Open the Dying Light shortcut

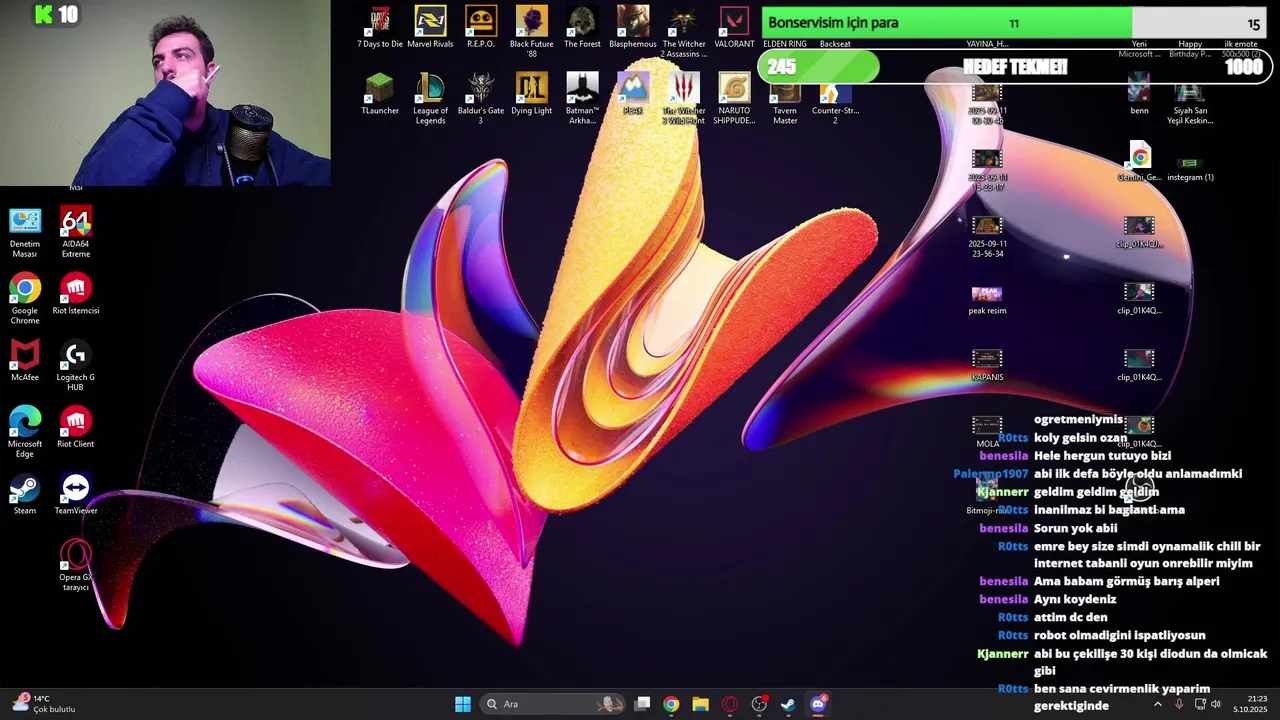[x=531, y=94]
